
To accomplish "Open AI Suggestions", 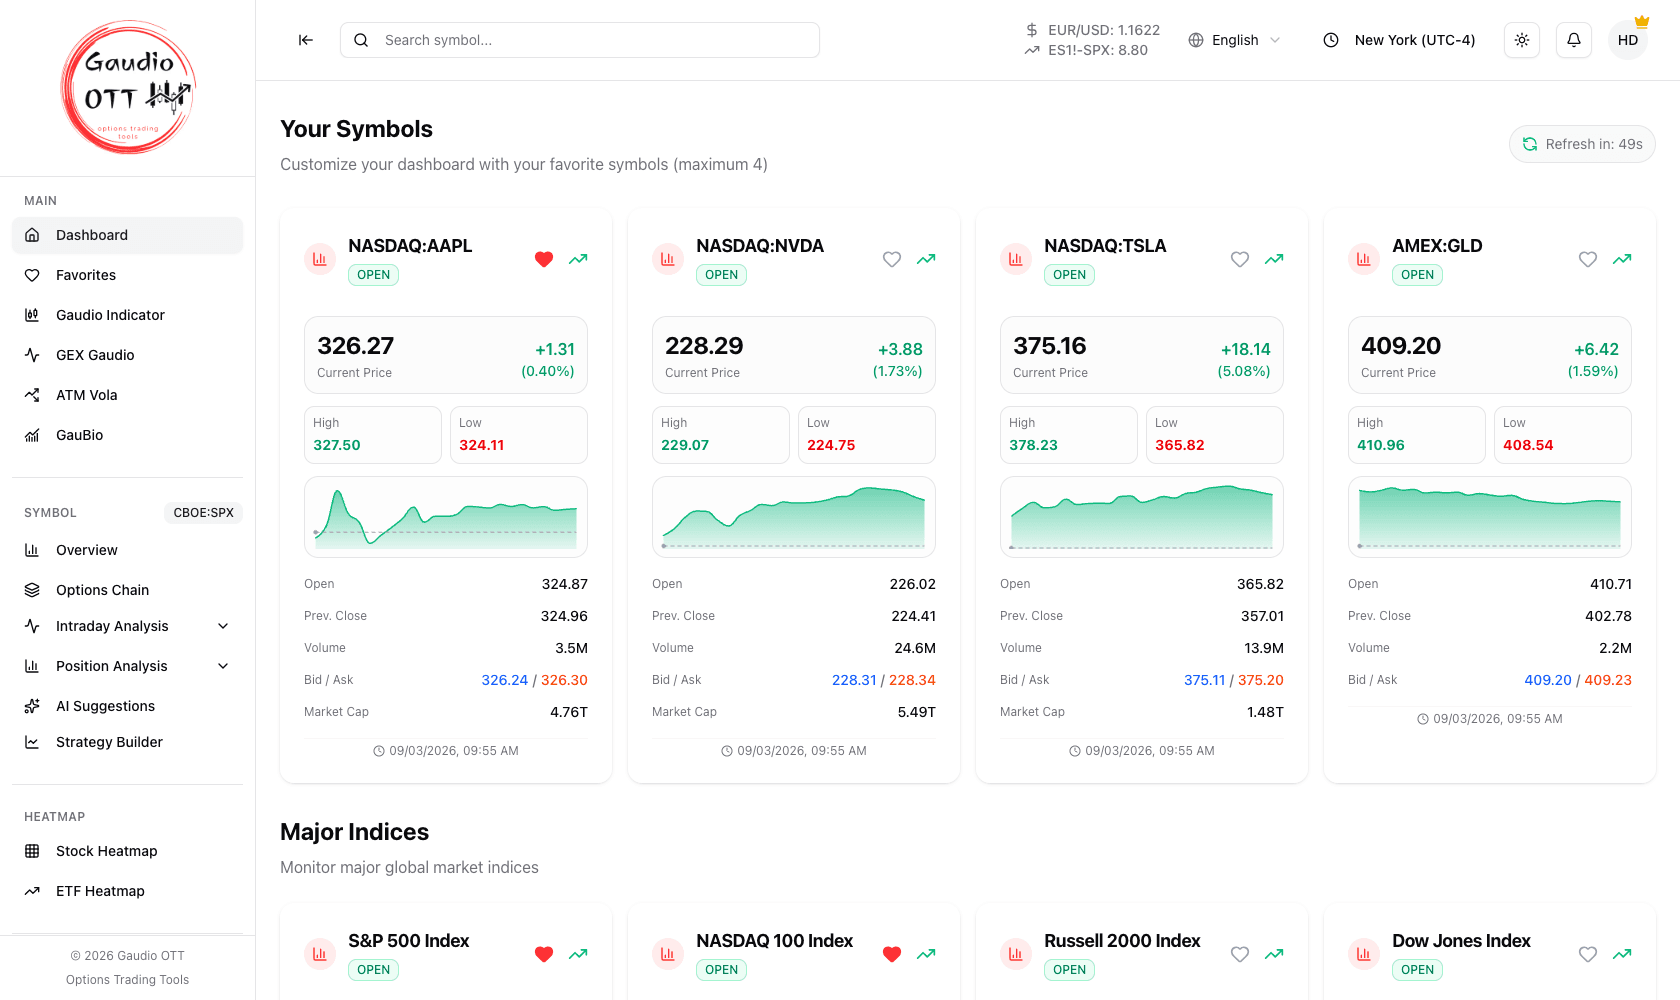I will (x=128, y=706).
